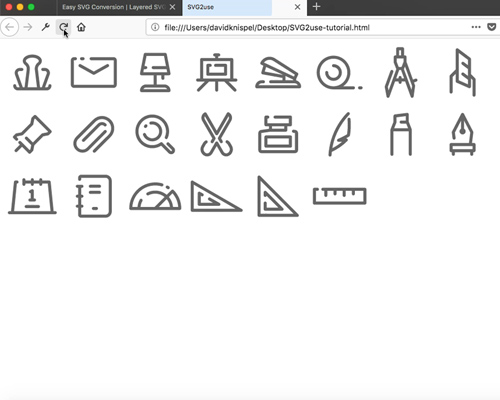
Task: Switch to Easy SVG Conversion tab
Action: click(x=113, y=7)
